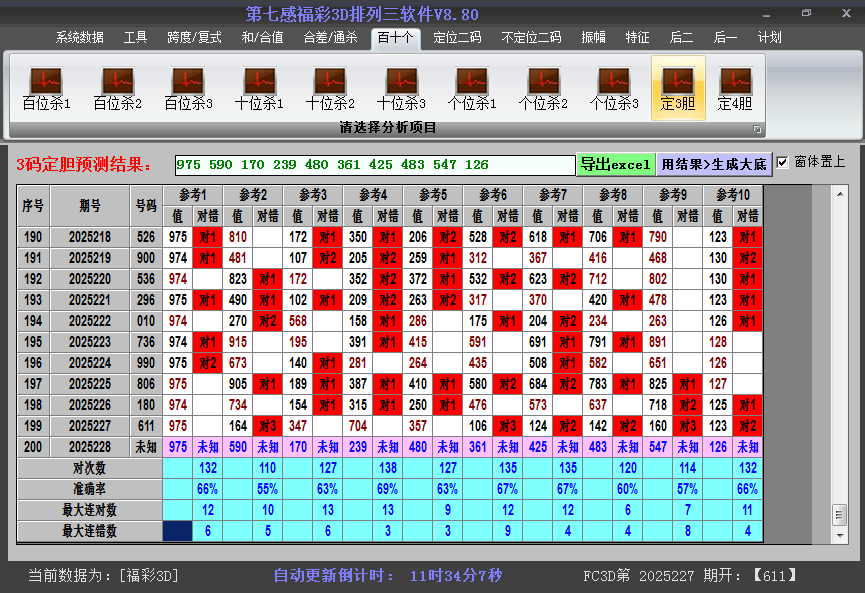Choose the 十位杀2 analysis item
Viewport: 865px width, 593px height.
tap(330, 88)
